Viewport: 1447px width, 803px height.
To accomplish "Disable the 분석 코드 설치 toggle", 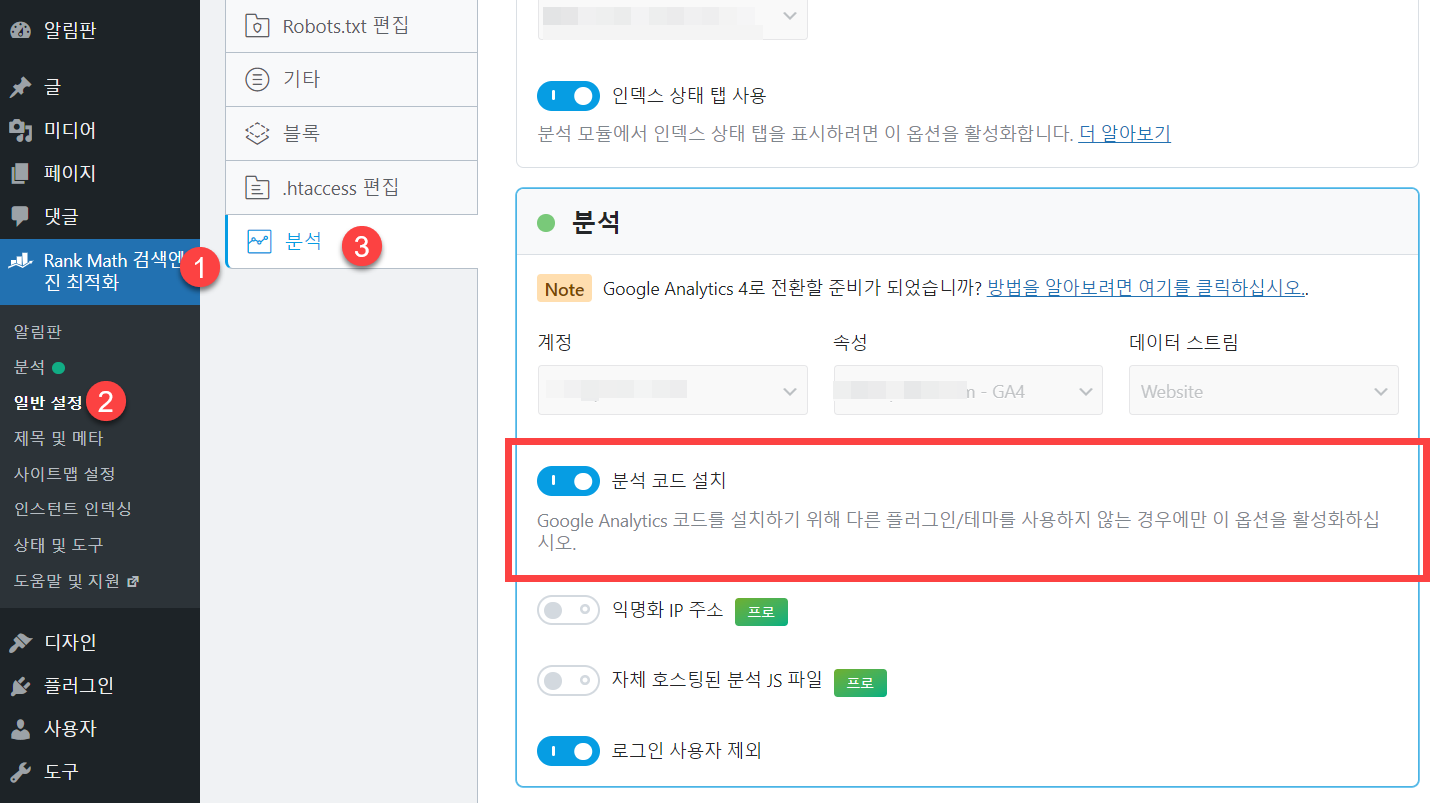I will point(568,481).
